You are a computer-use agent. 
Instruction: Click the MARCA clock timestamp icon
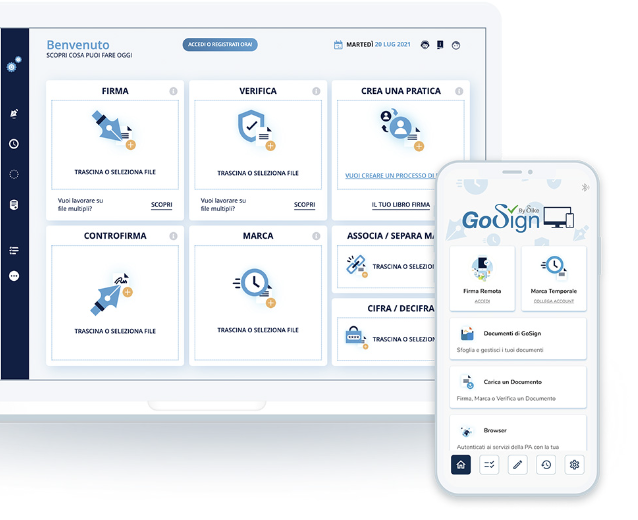pyautogui.click(x=254, y=287)
